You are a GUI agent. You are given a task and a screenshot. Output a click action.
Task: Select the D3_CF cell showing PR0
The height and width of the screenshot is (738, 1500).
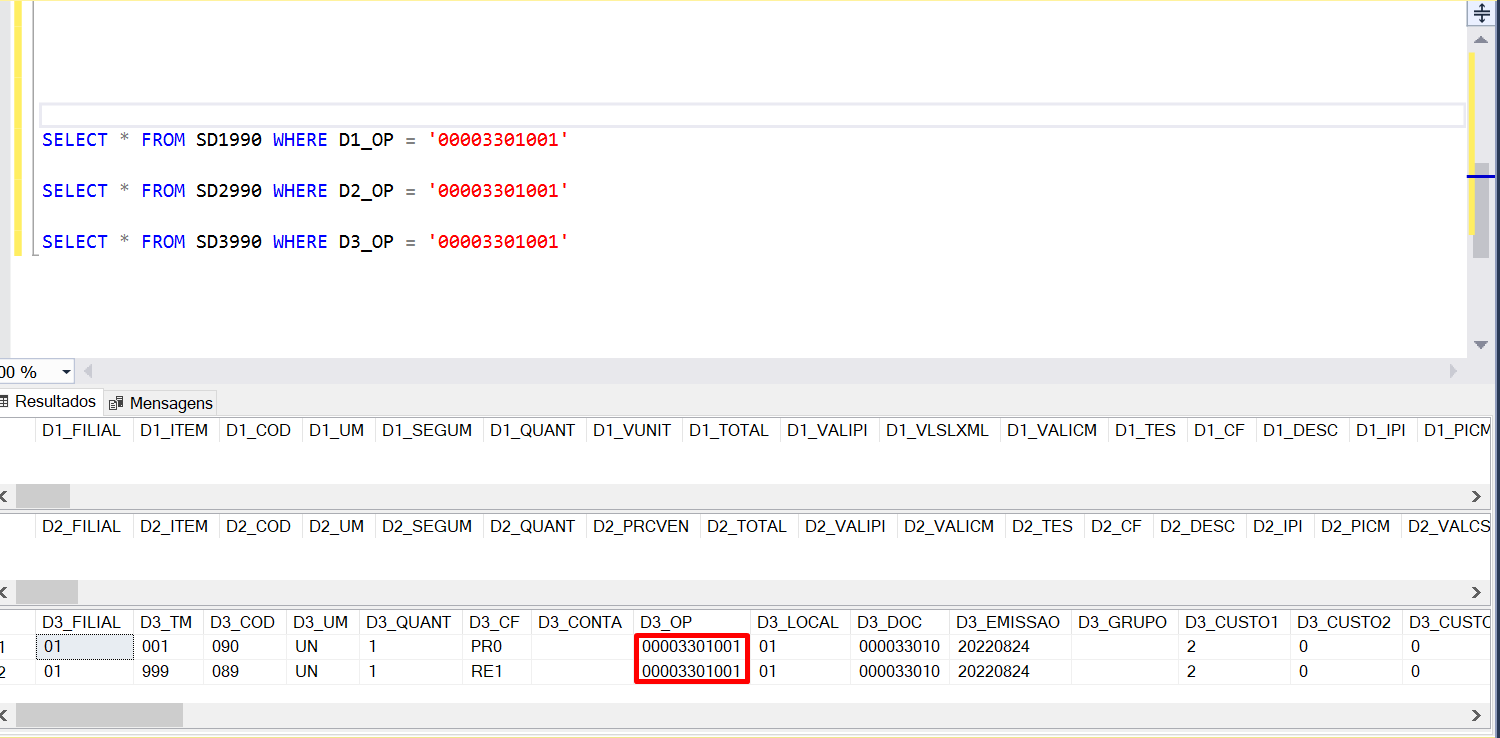click(x=496, y=647)
